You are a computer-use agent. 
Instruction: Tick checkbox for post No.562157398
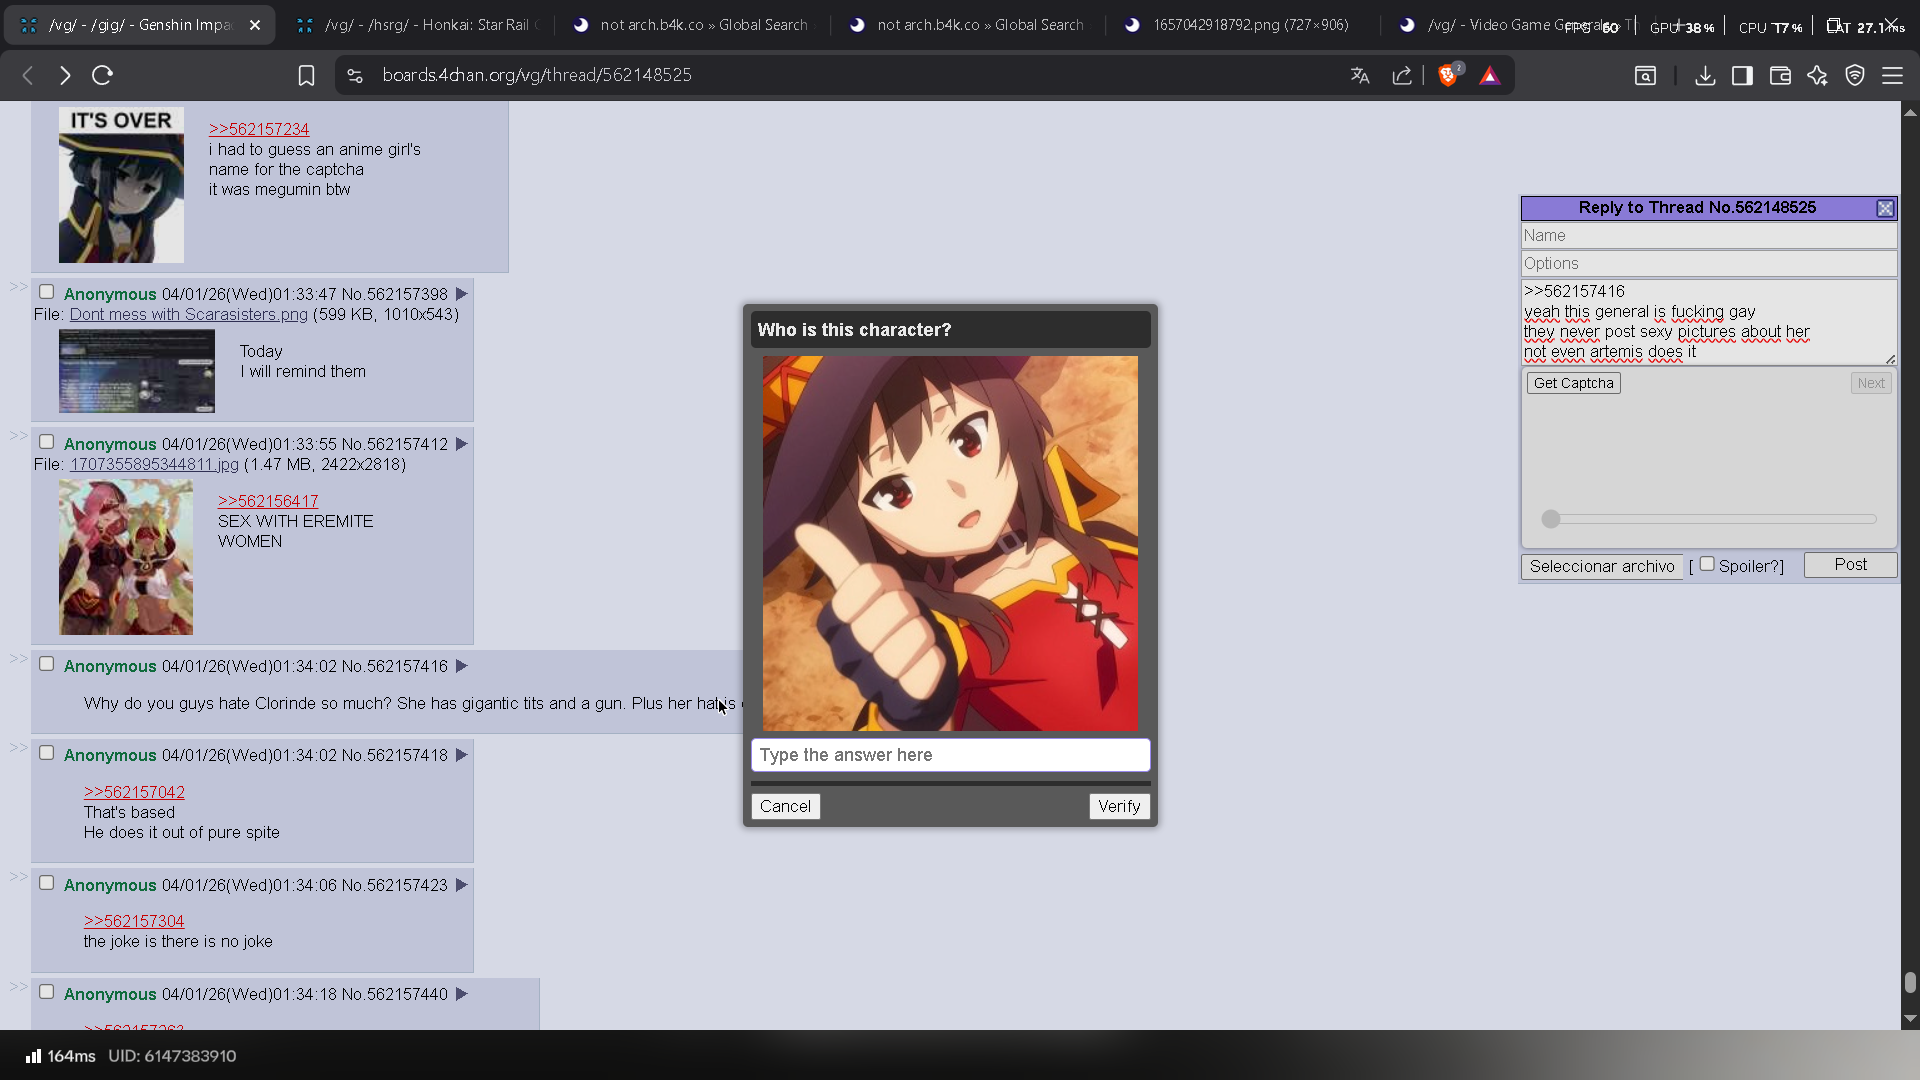click(46, 292)
